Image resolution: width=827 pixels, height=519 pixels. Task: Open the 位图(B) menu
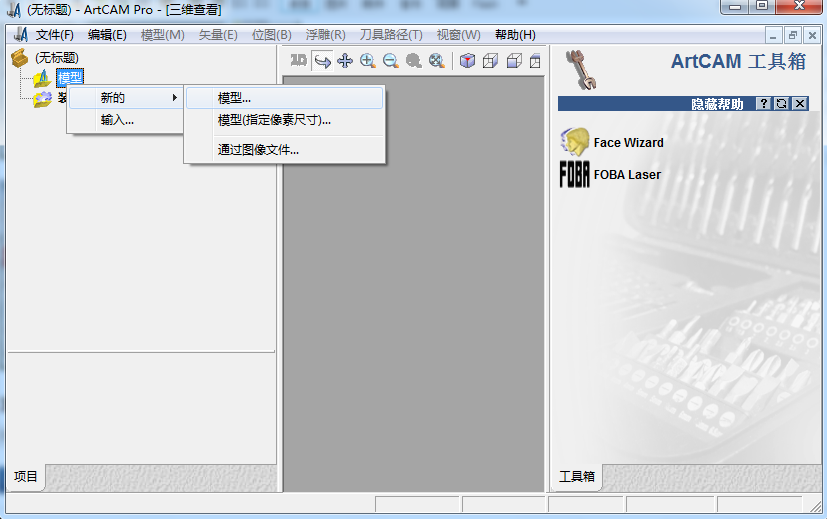click(x=272, y=35)
